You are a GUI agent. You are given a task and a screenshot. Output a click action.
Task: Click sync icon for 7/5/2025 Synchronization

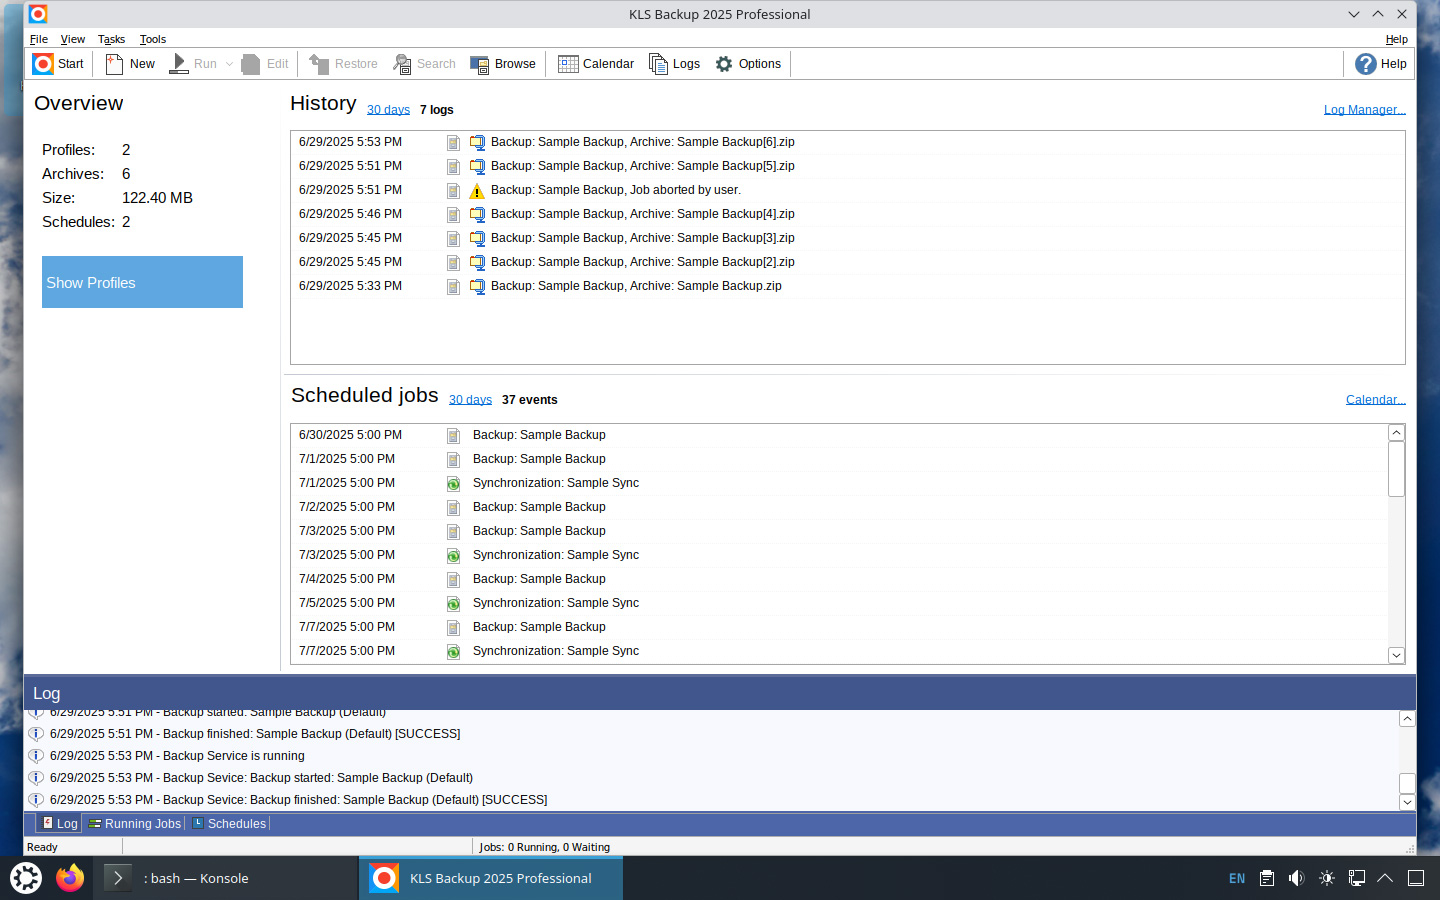click(453, 604)
